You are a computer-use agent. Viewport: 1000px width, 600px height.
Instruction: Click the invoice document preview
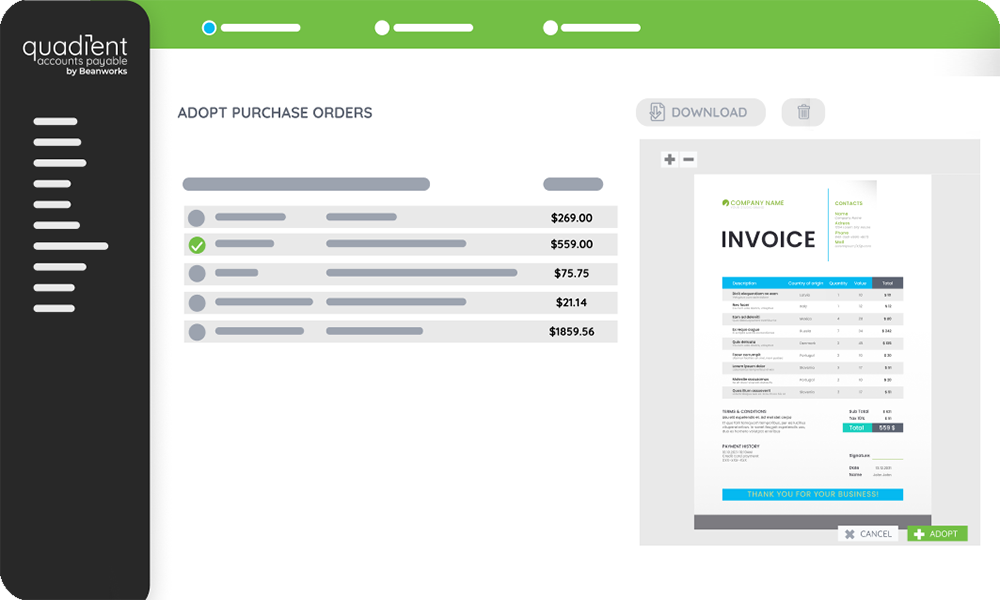pyautogui.click(x=812, y=350)
